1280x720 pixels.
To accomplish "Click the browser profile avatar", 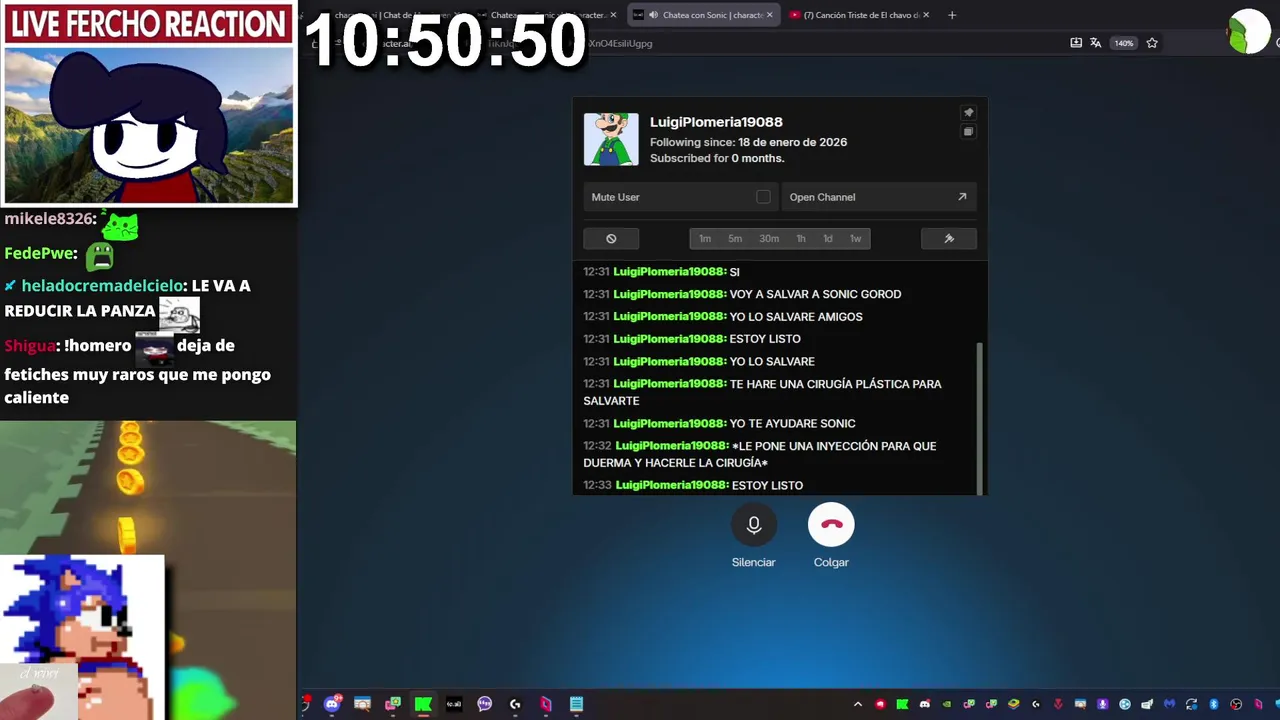I will click(1248, 32).
